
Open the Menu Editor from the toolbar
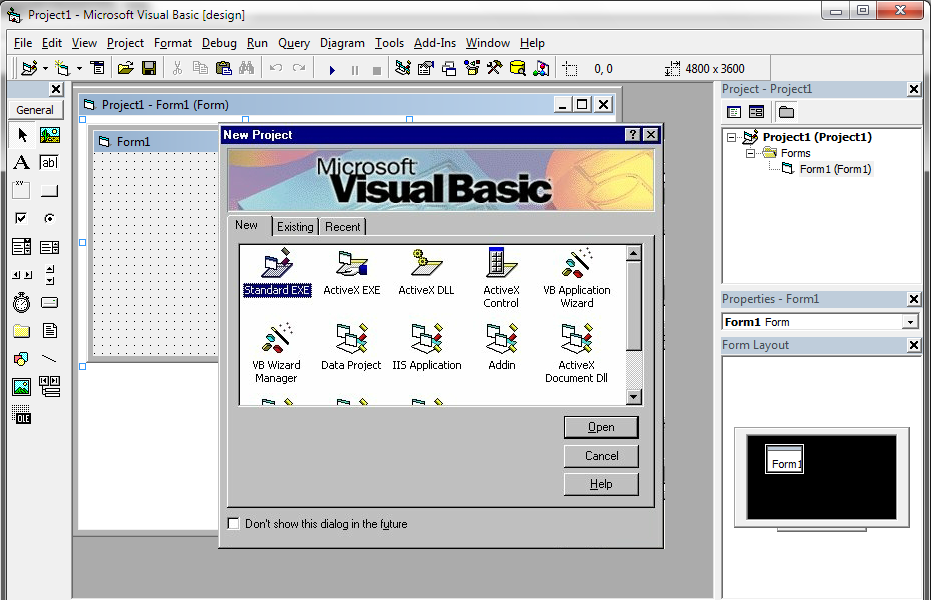click(x=97, y=67)
